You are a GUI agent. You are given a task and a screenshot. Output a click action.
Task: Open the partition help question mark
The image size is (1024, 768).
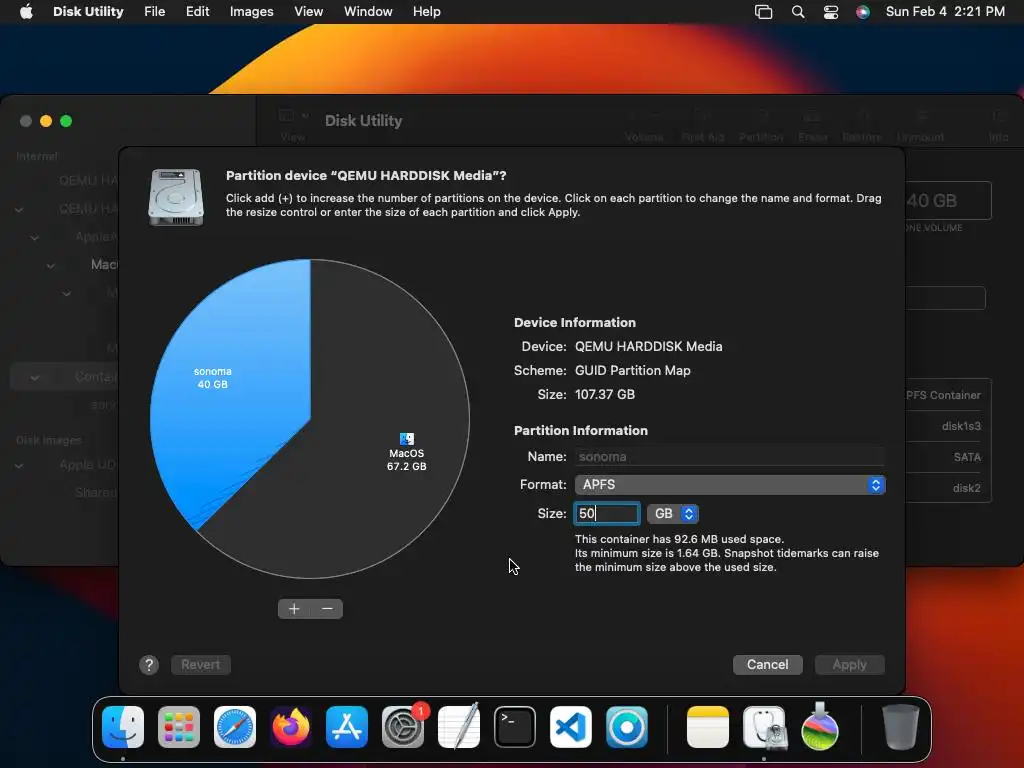[149, 665]
